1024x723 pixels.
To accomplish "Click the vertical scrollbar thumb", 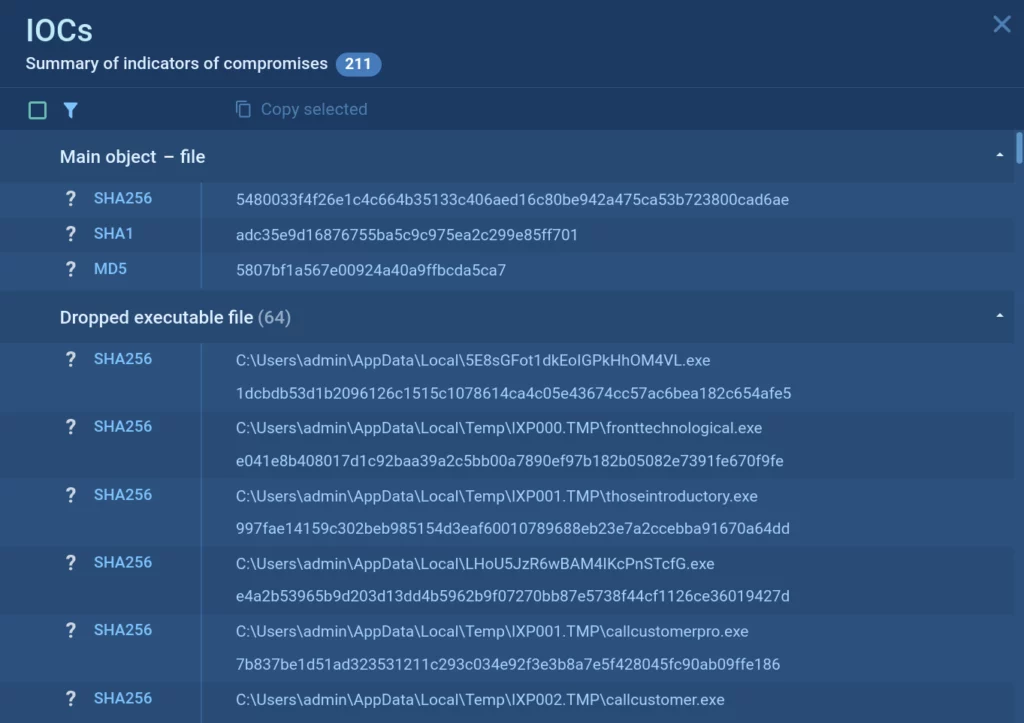I will pos(1019,148).
